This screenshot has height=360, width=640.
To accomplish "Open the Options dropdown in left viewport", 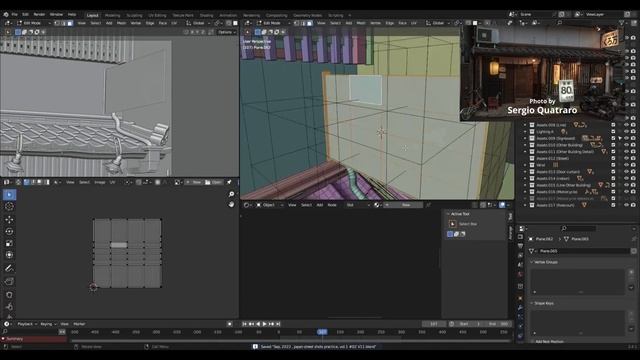I will click(x=227, y=32).
